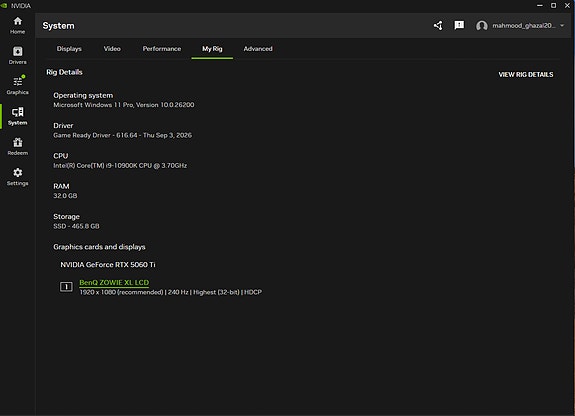The image size is (575, 416).
Task: Open the Home page in sidebar
Action: [x=17, y=25]
